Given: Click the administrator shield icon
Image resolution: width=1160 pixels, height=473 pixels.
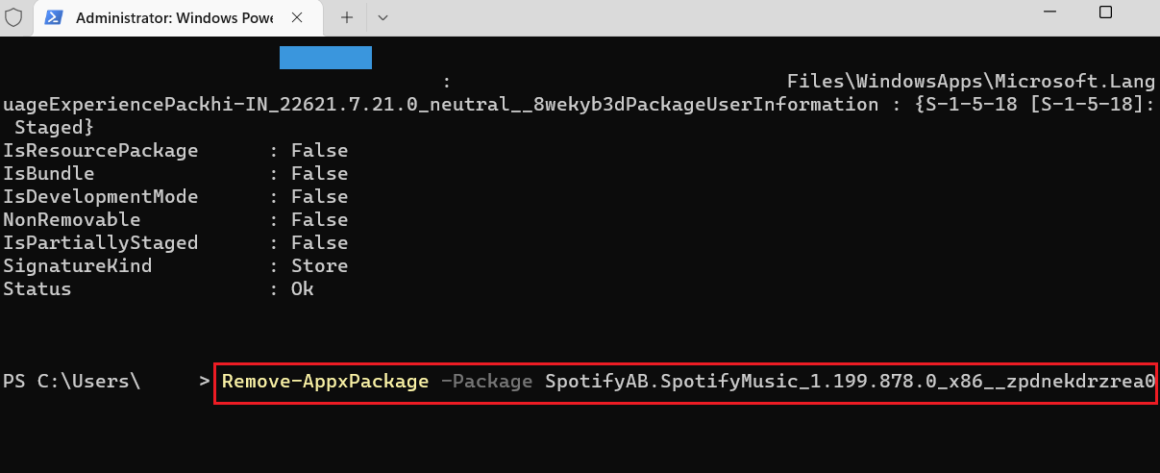Looking at the screenshot, I should (x=14, y=17).
